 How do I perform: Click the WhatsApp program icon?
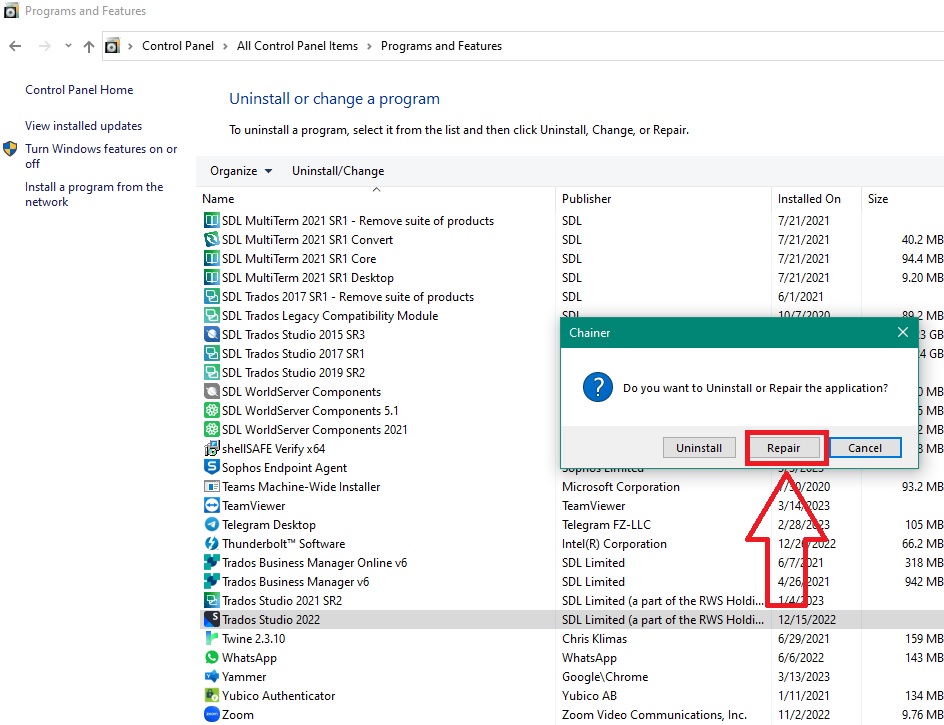(x=211, y=658)
